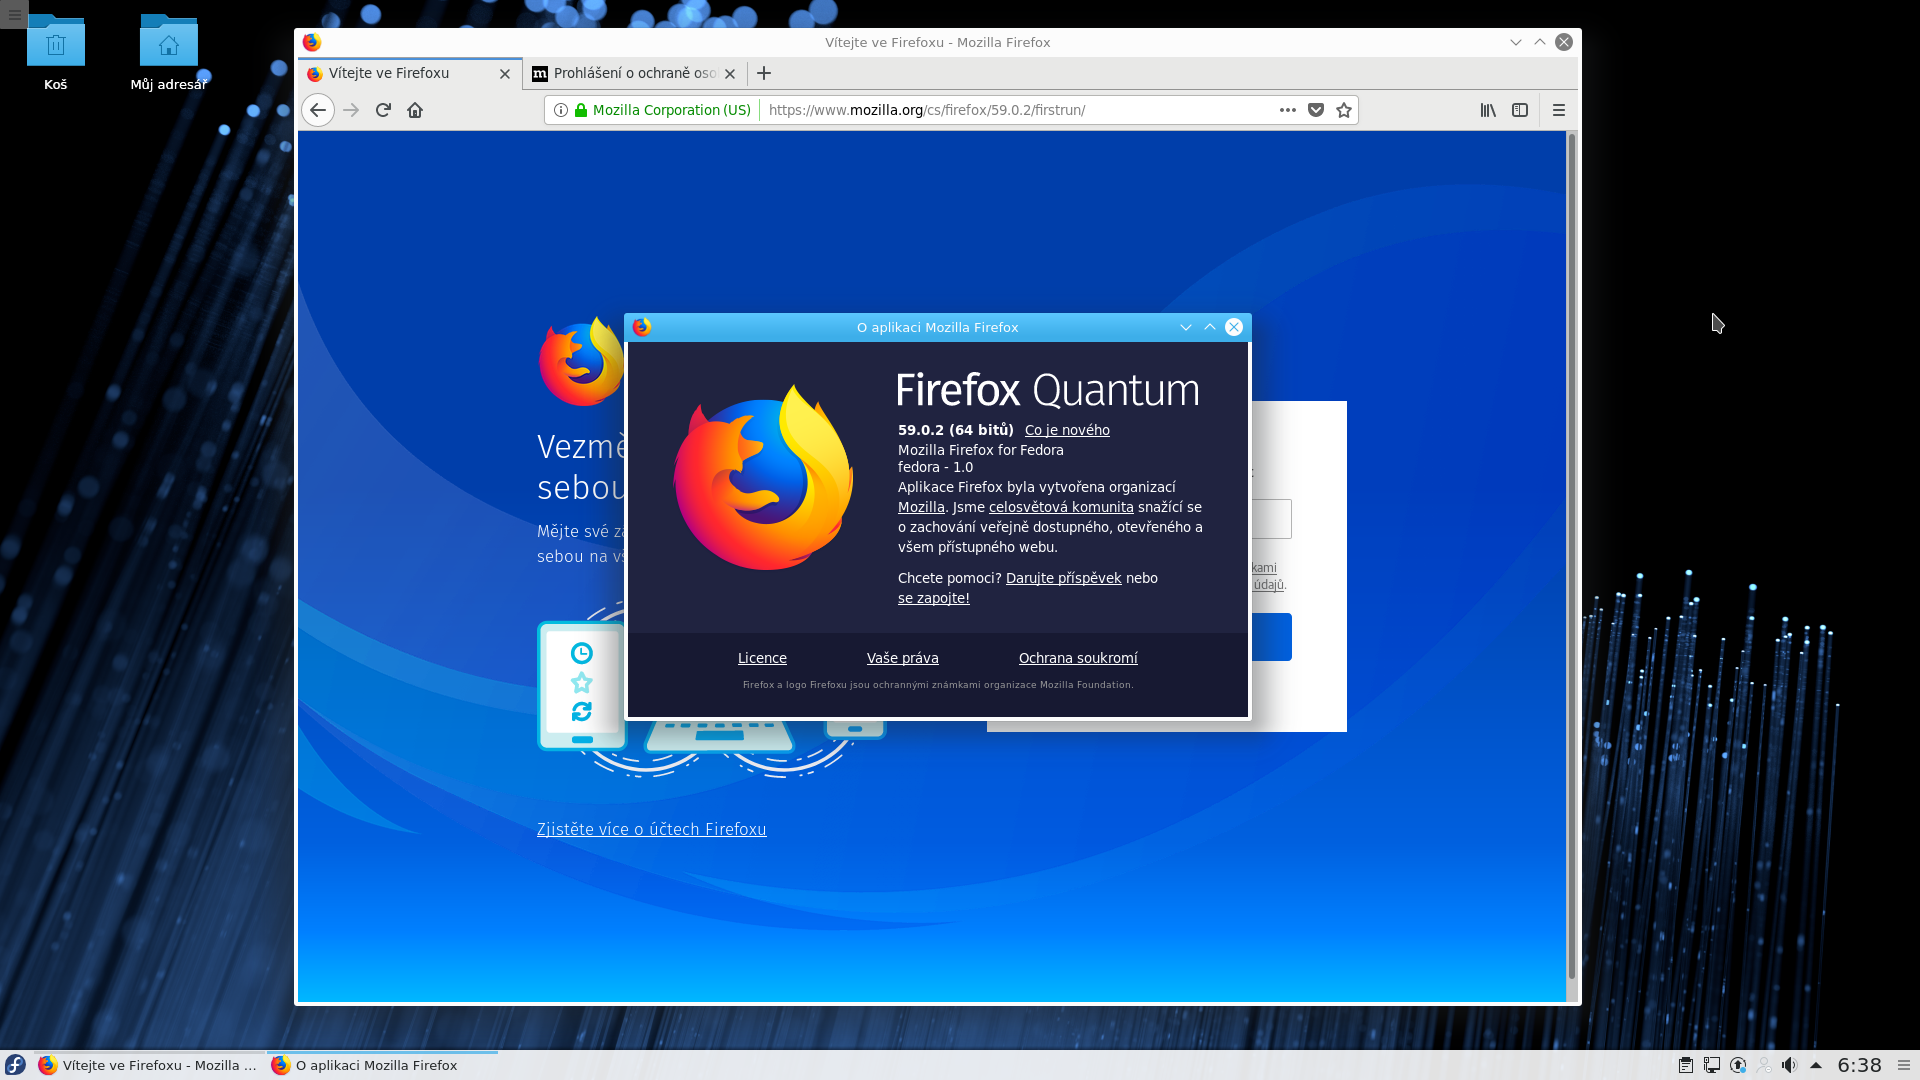
Task: Click the user status tray icon
Action: tap(1764, 1065)
